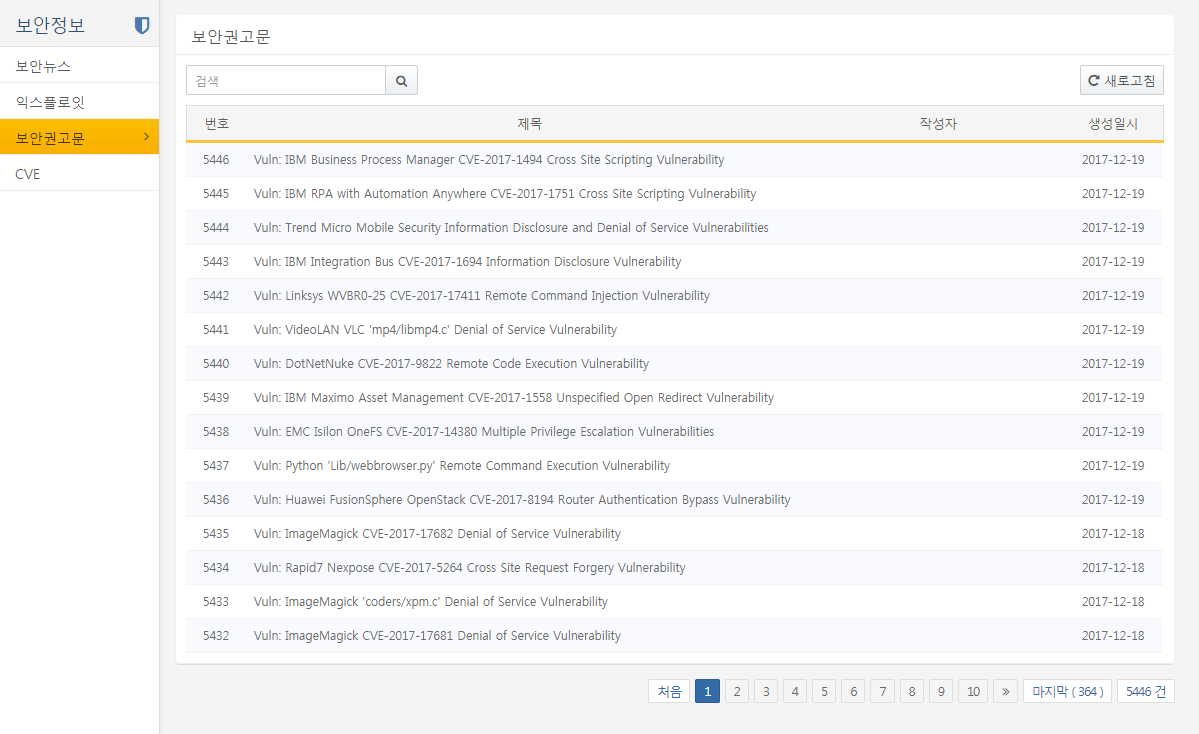Open DotNetNuke CVE-2017-9822 advisory
This screenshot has height=734, width=1199.
[451, 364]
